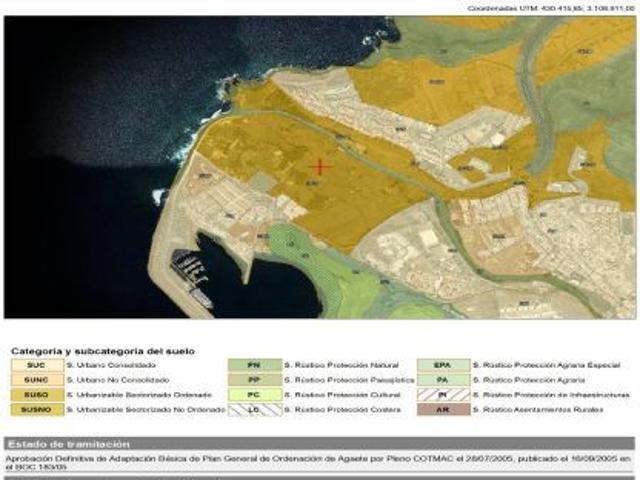
Task: Select the PP legend swatch
Action: pos(253,380)
